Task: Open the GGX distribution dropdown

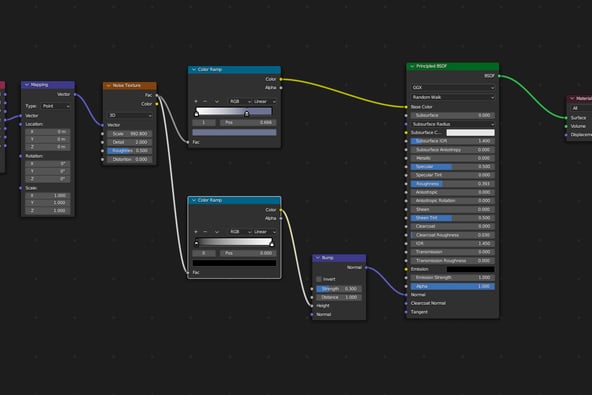Action: click(452, 87)
